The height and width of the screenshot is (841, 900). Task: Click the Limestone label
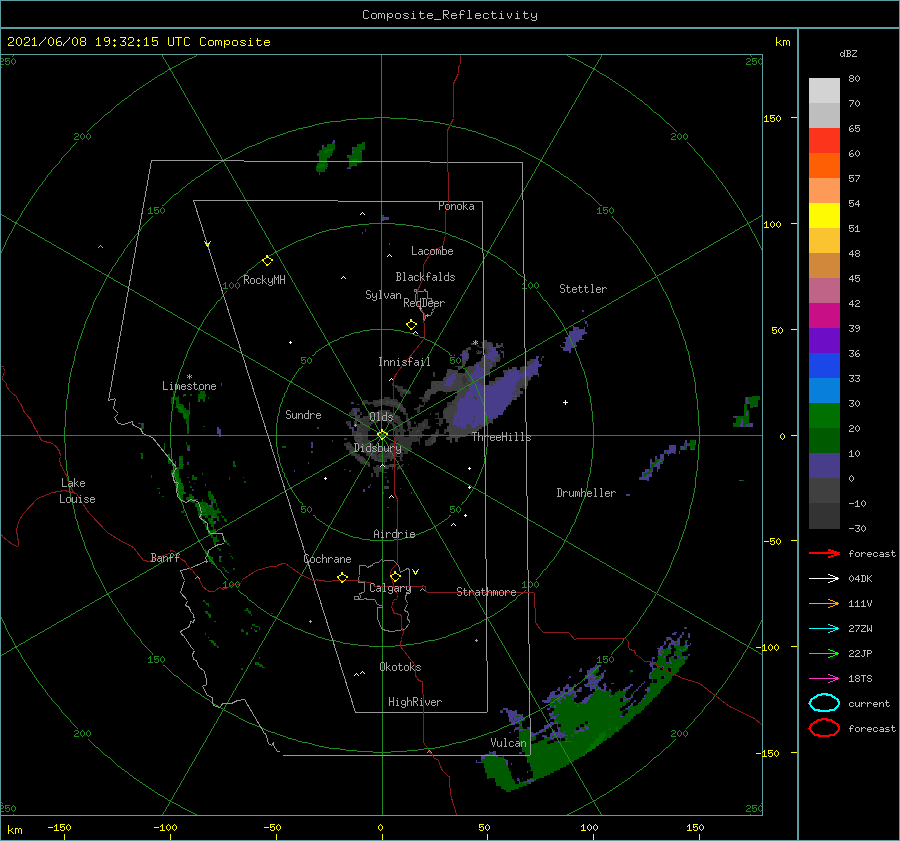[x=189, y=386]
